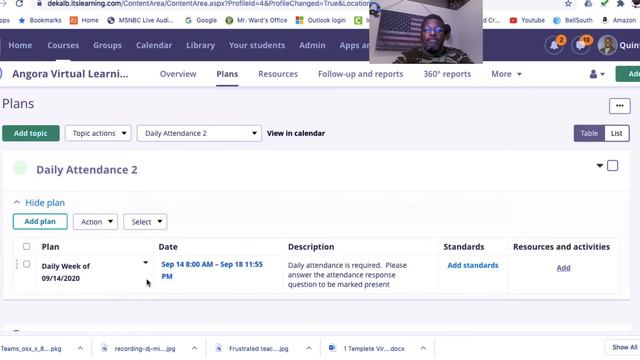The image size is (640, 360).
Task: Open the Google bookmark
Action: (201, 20)
